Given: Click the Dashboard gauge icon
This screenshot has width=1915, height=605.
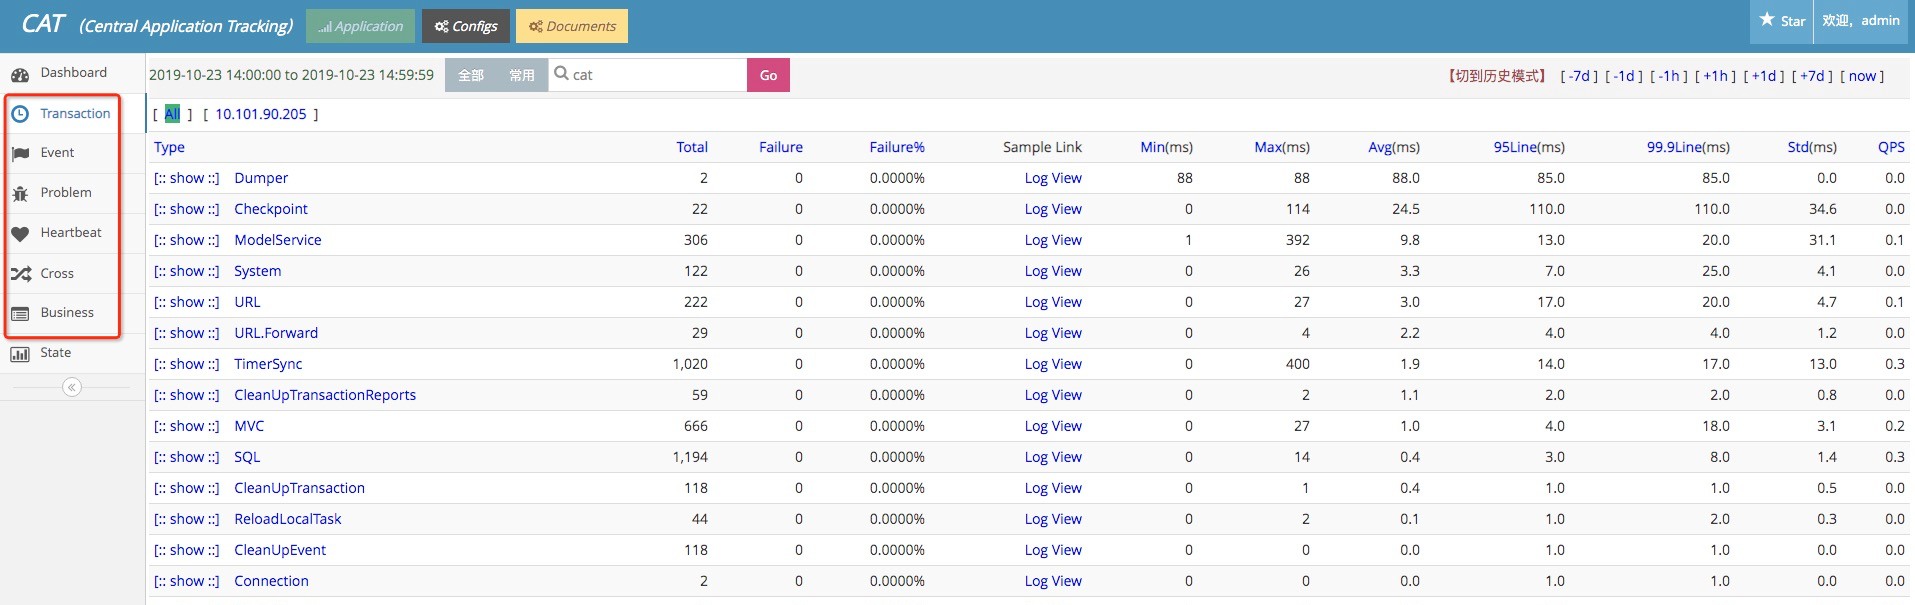Looking at the screenshot, I should 20,75.
